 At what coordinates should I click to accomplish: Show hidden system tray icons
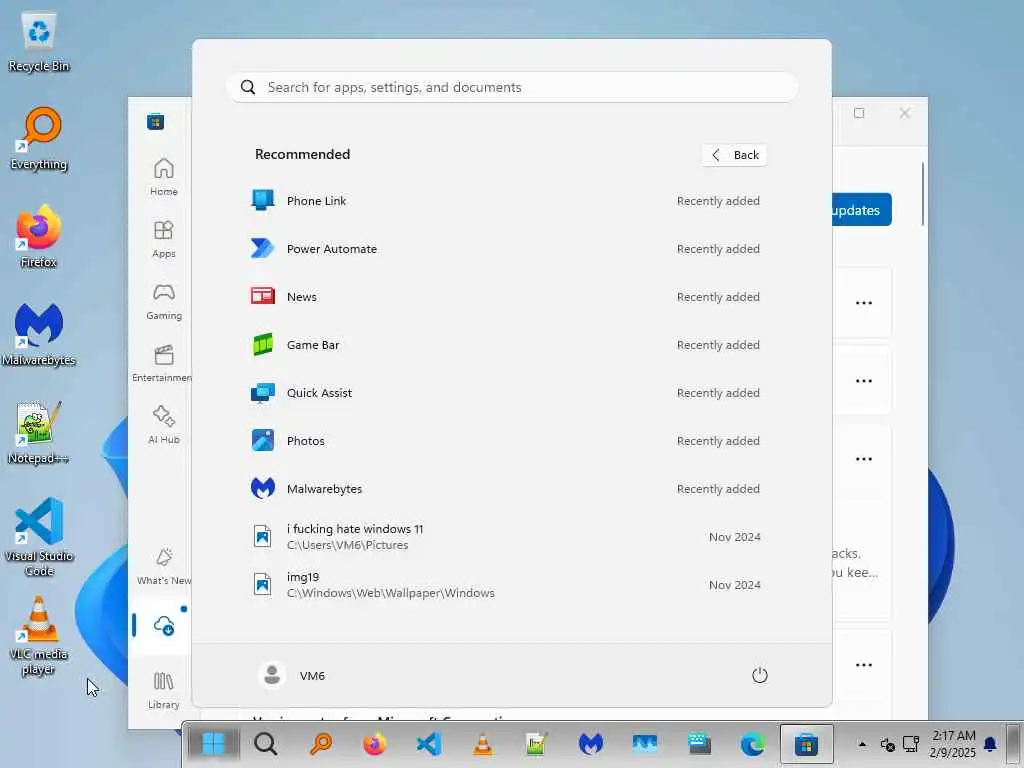point(862,744)
